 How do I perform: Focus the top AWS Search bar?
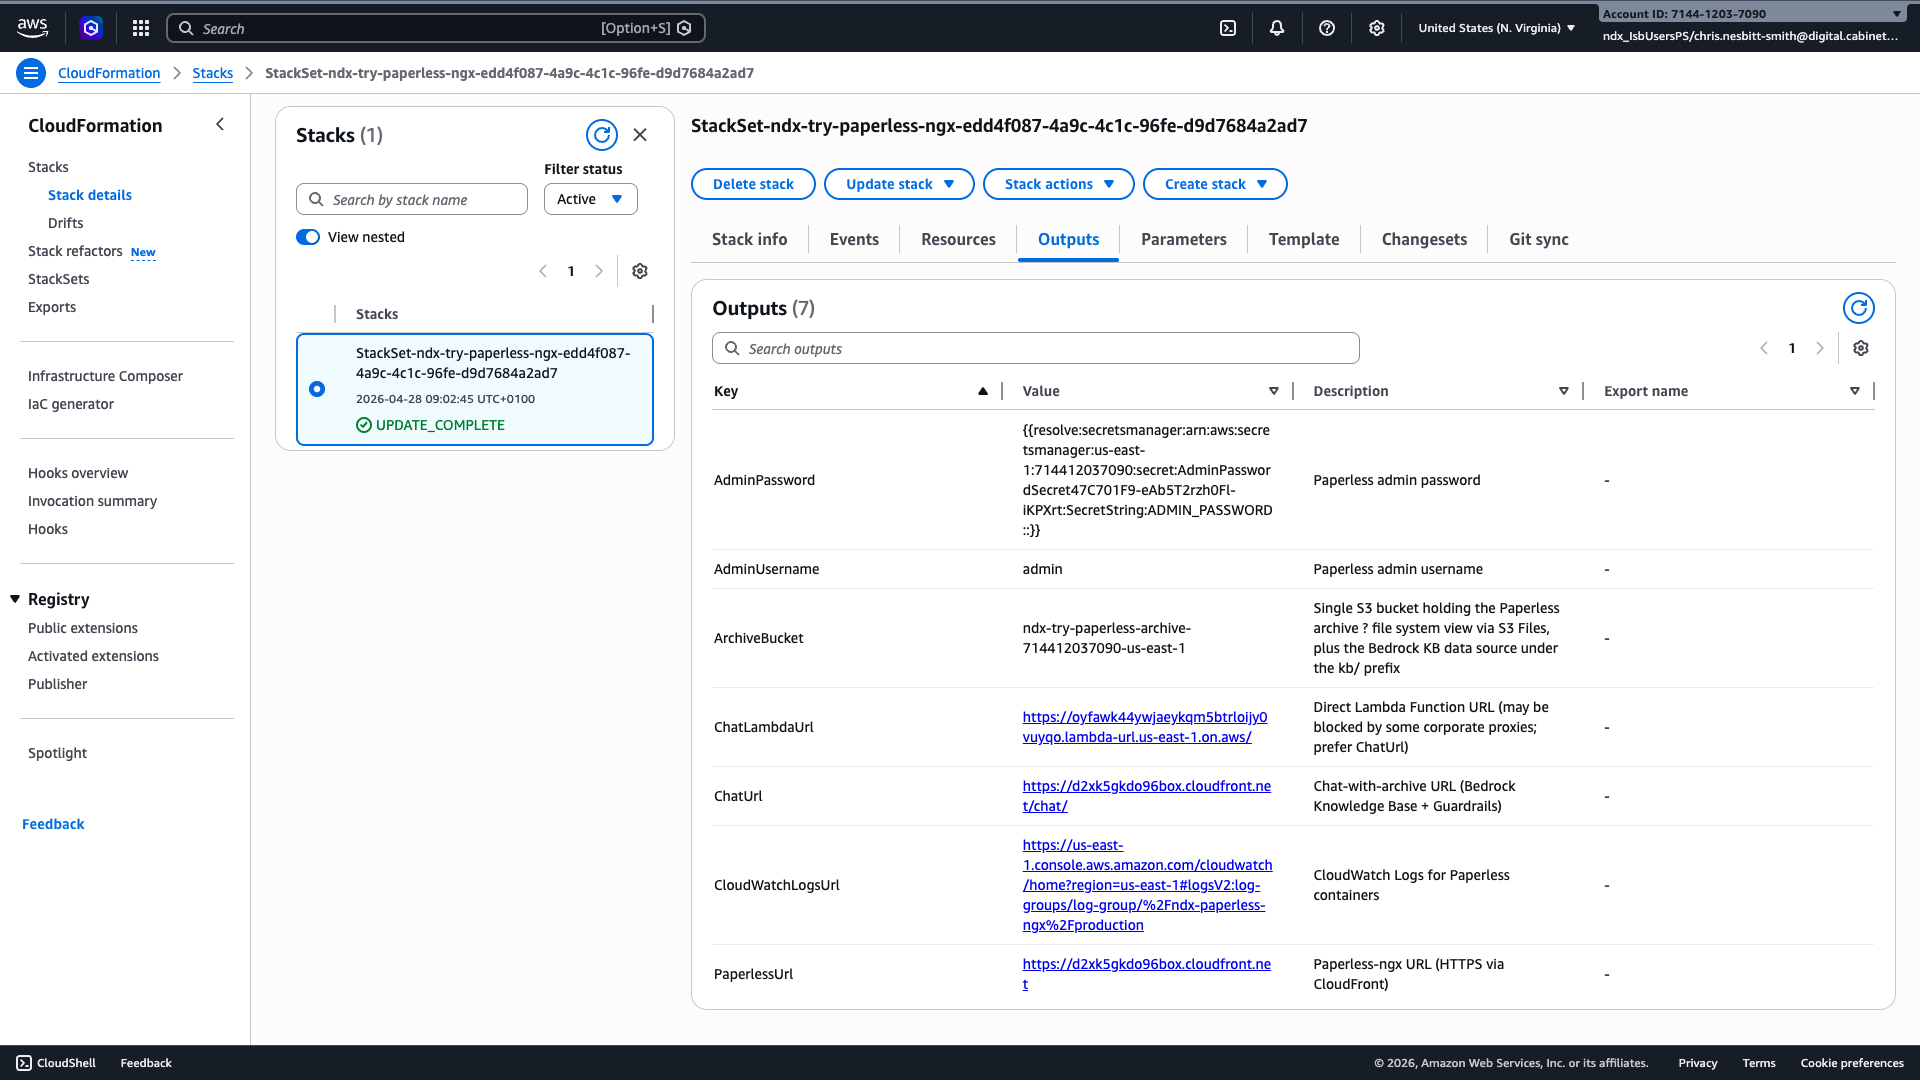click(436, 28)
